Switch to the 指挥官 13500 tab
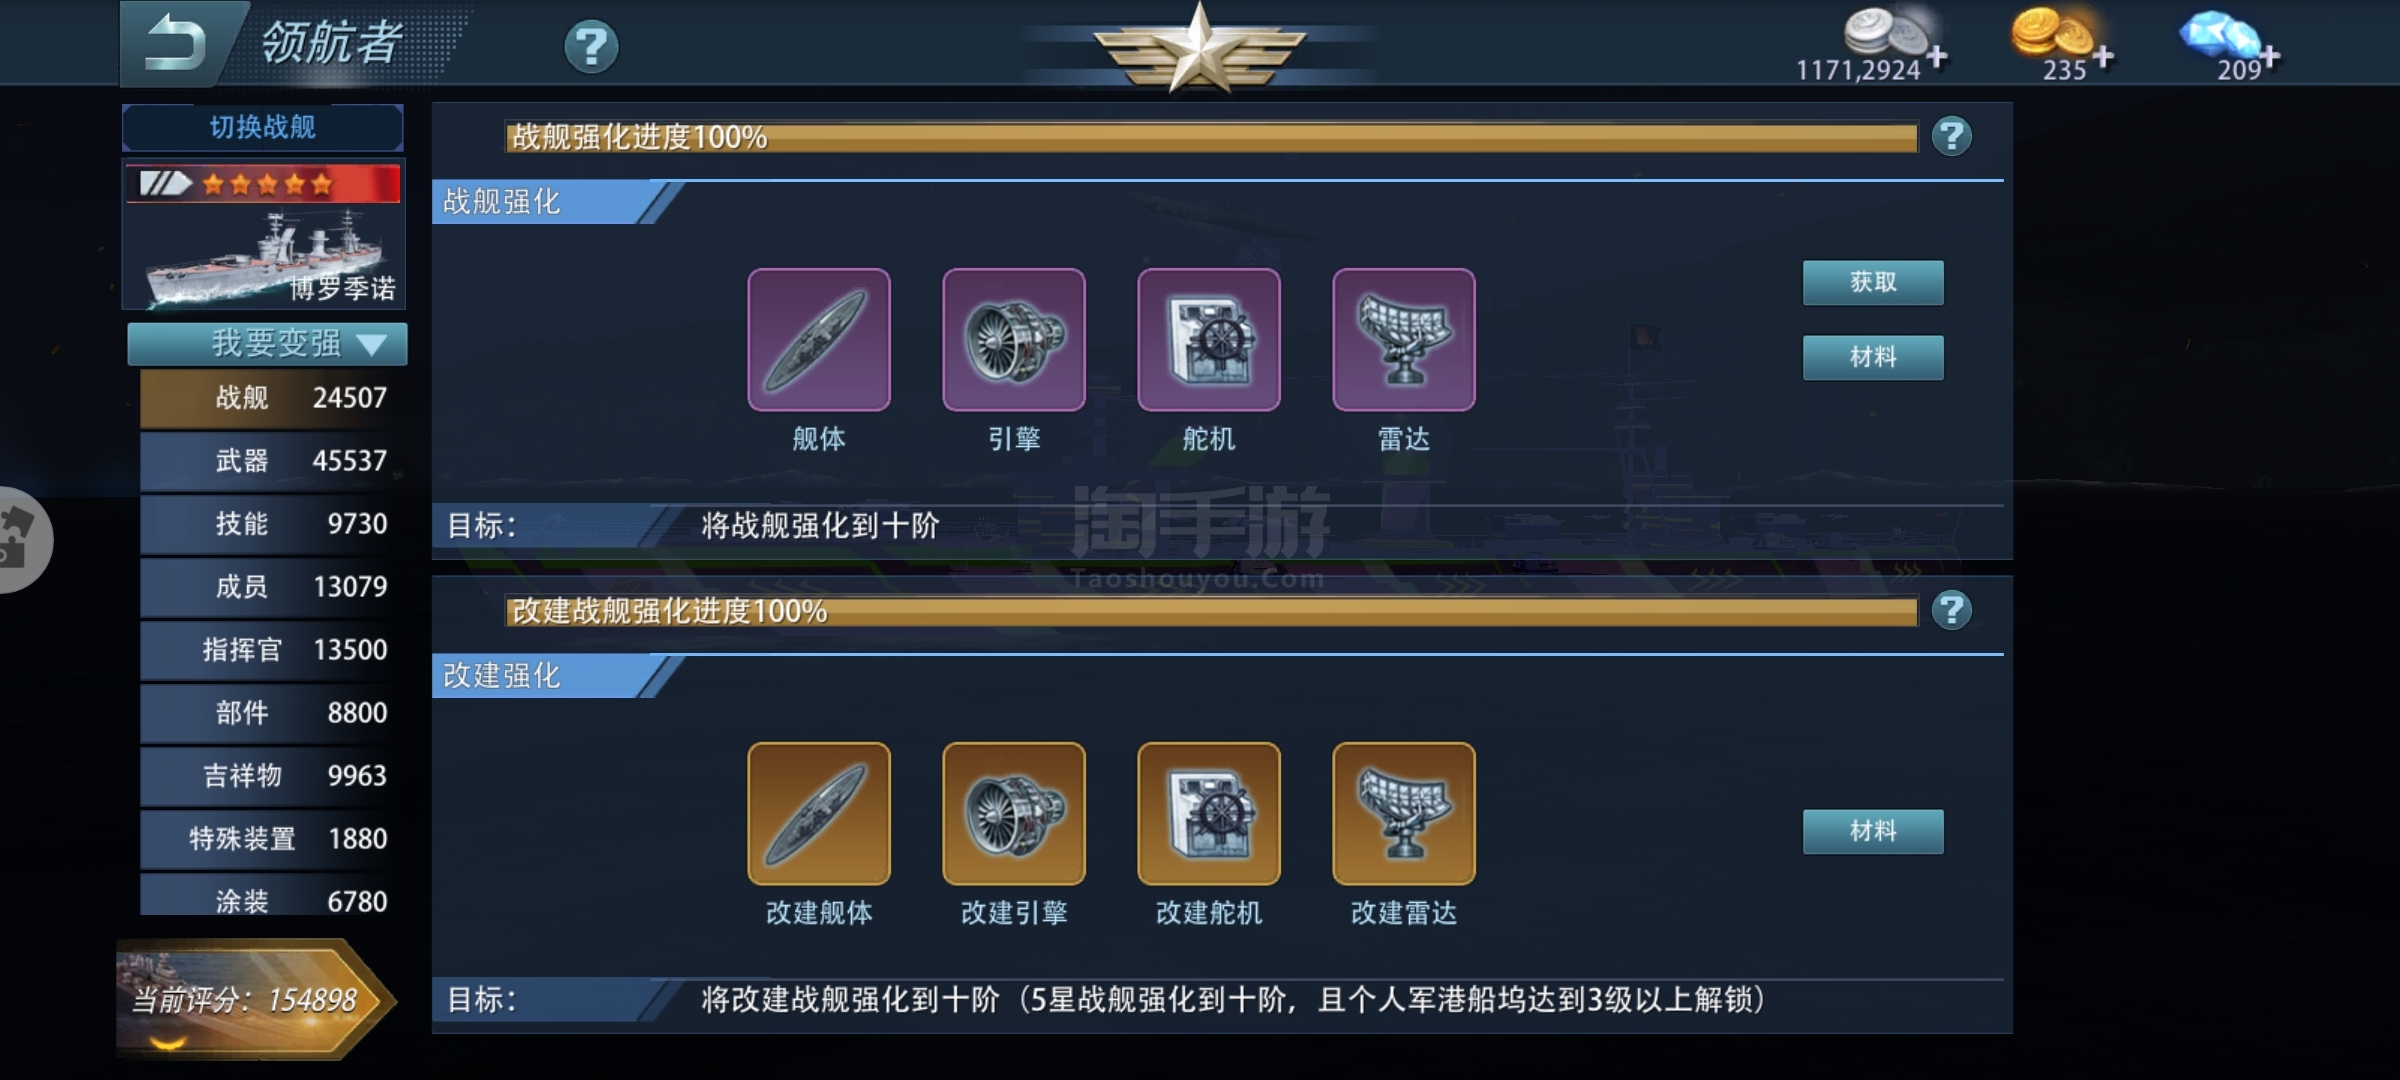Image resolution: width=2400 pixels, height=1080 pixels. pyautogui.click(x=272, y=650)
